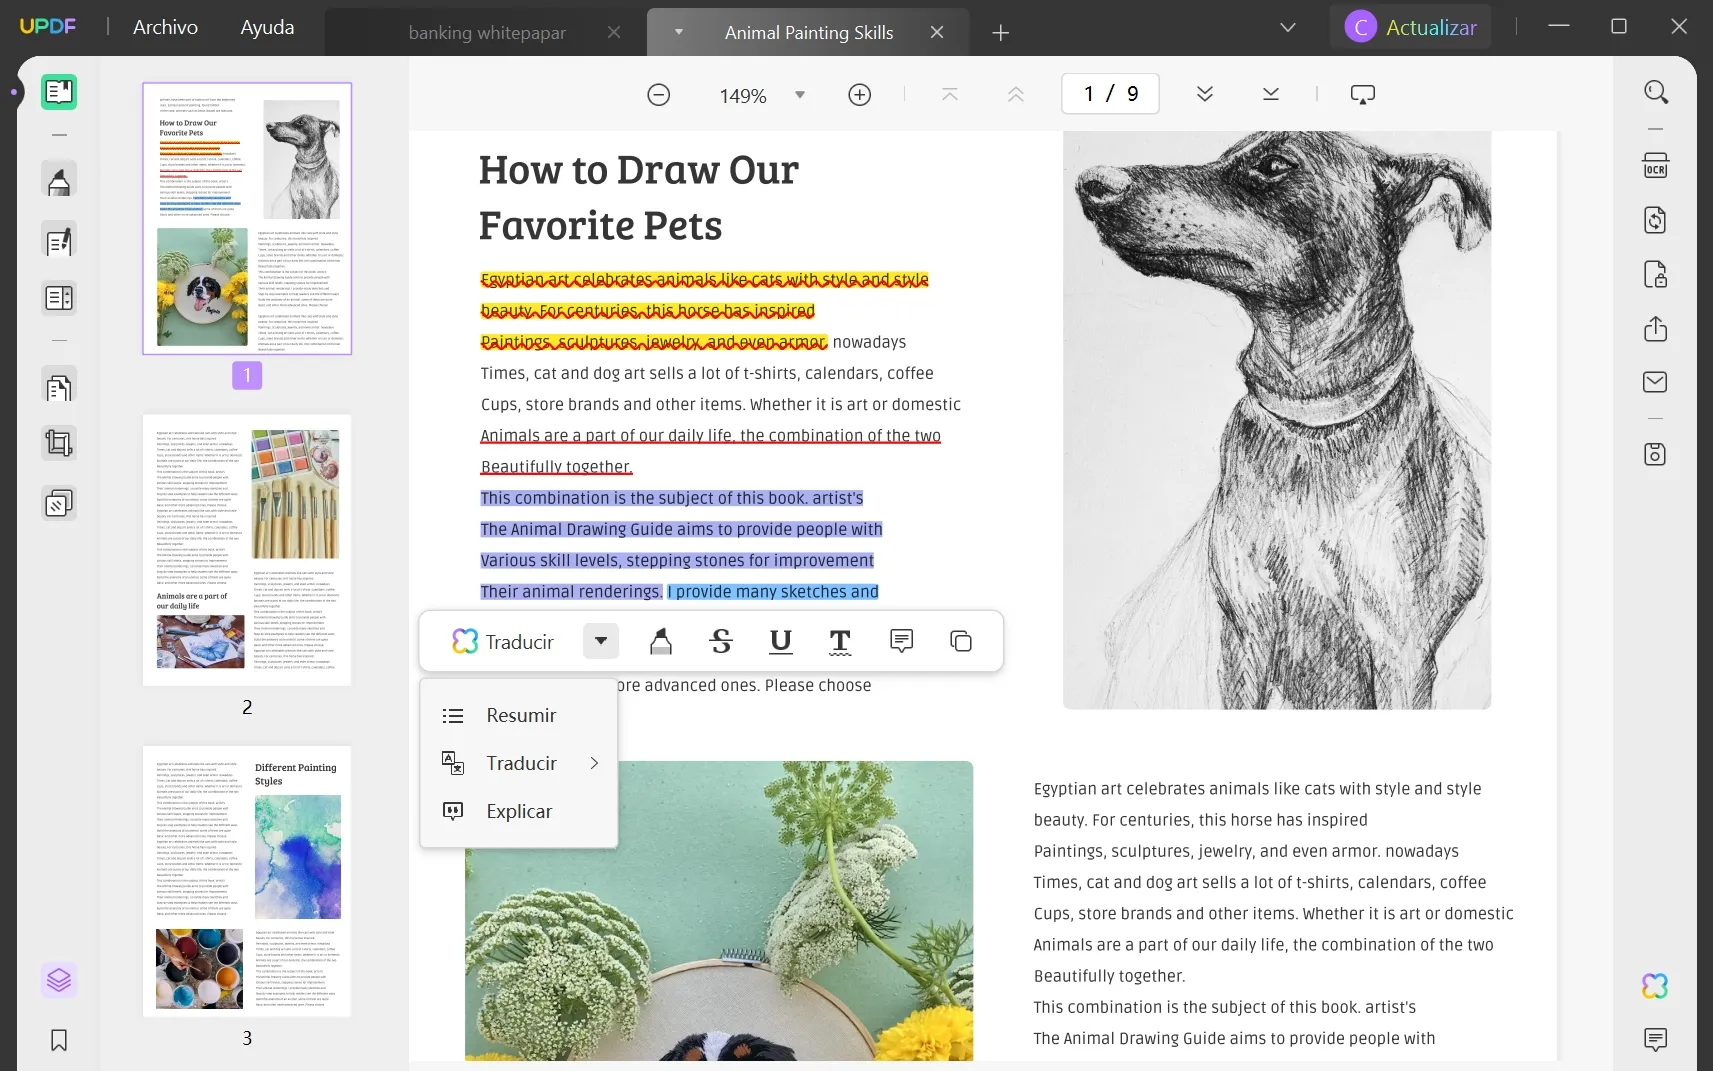This screenshot has width=1713, height=1071.
Task: Open the search magnifier icon
Action: [1656, 92]
